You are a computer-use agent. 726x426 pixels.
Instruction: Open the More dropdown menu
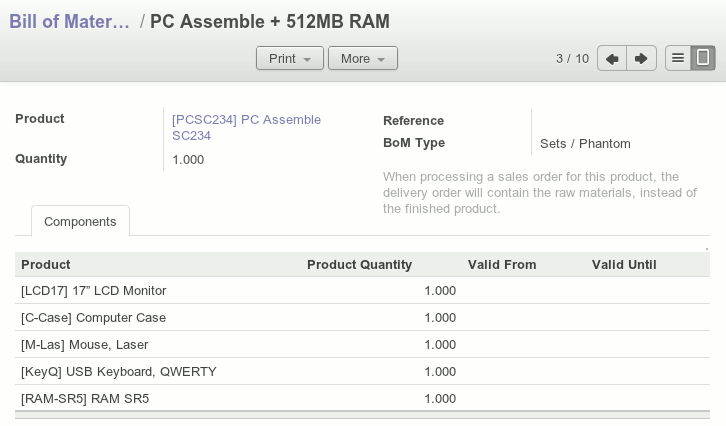point(362,59)
